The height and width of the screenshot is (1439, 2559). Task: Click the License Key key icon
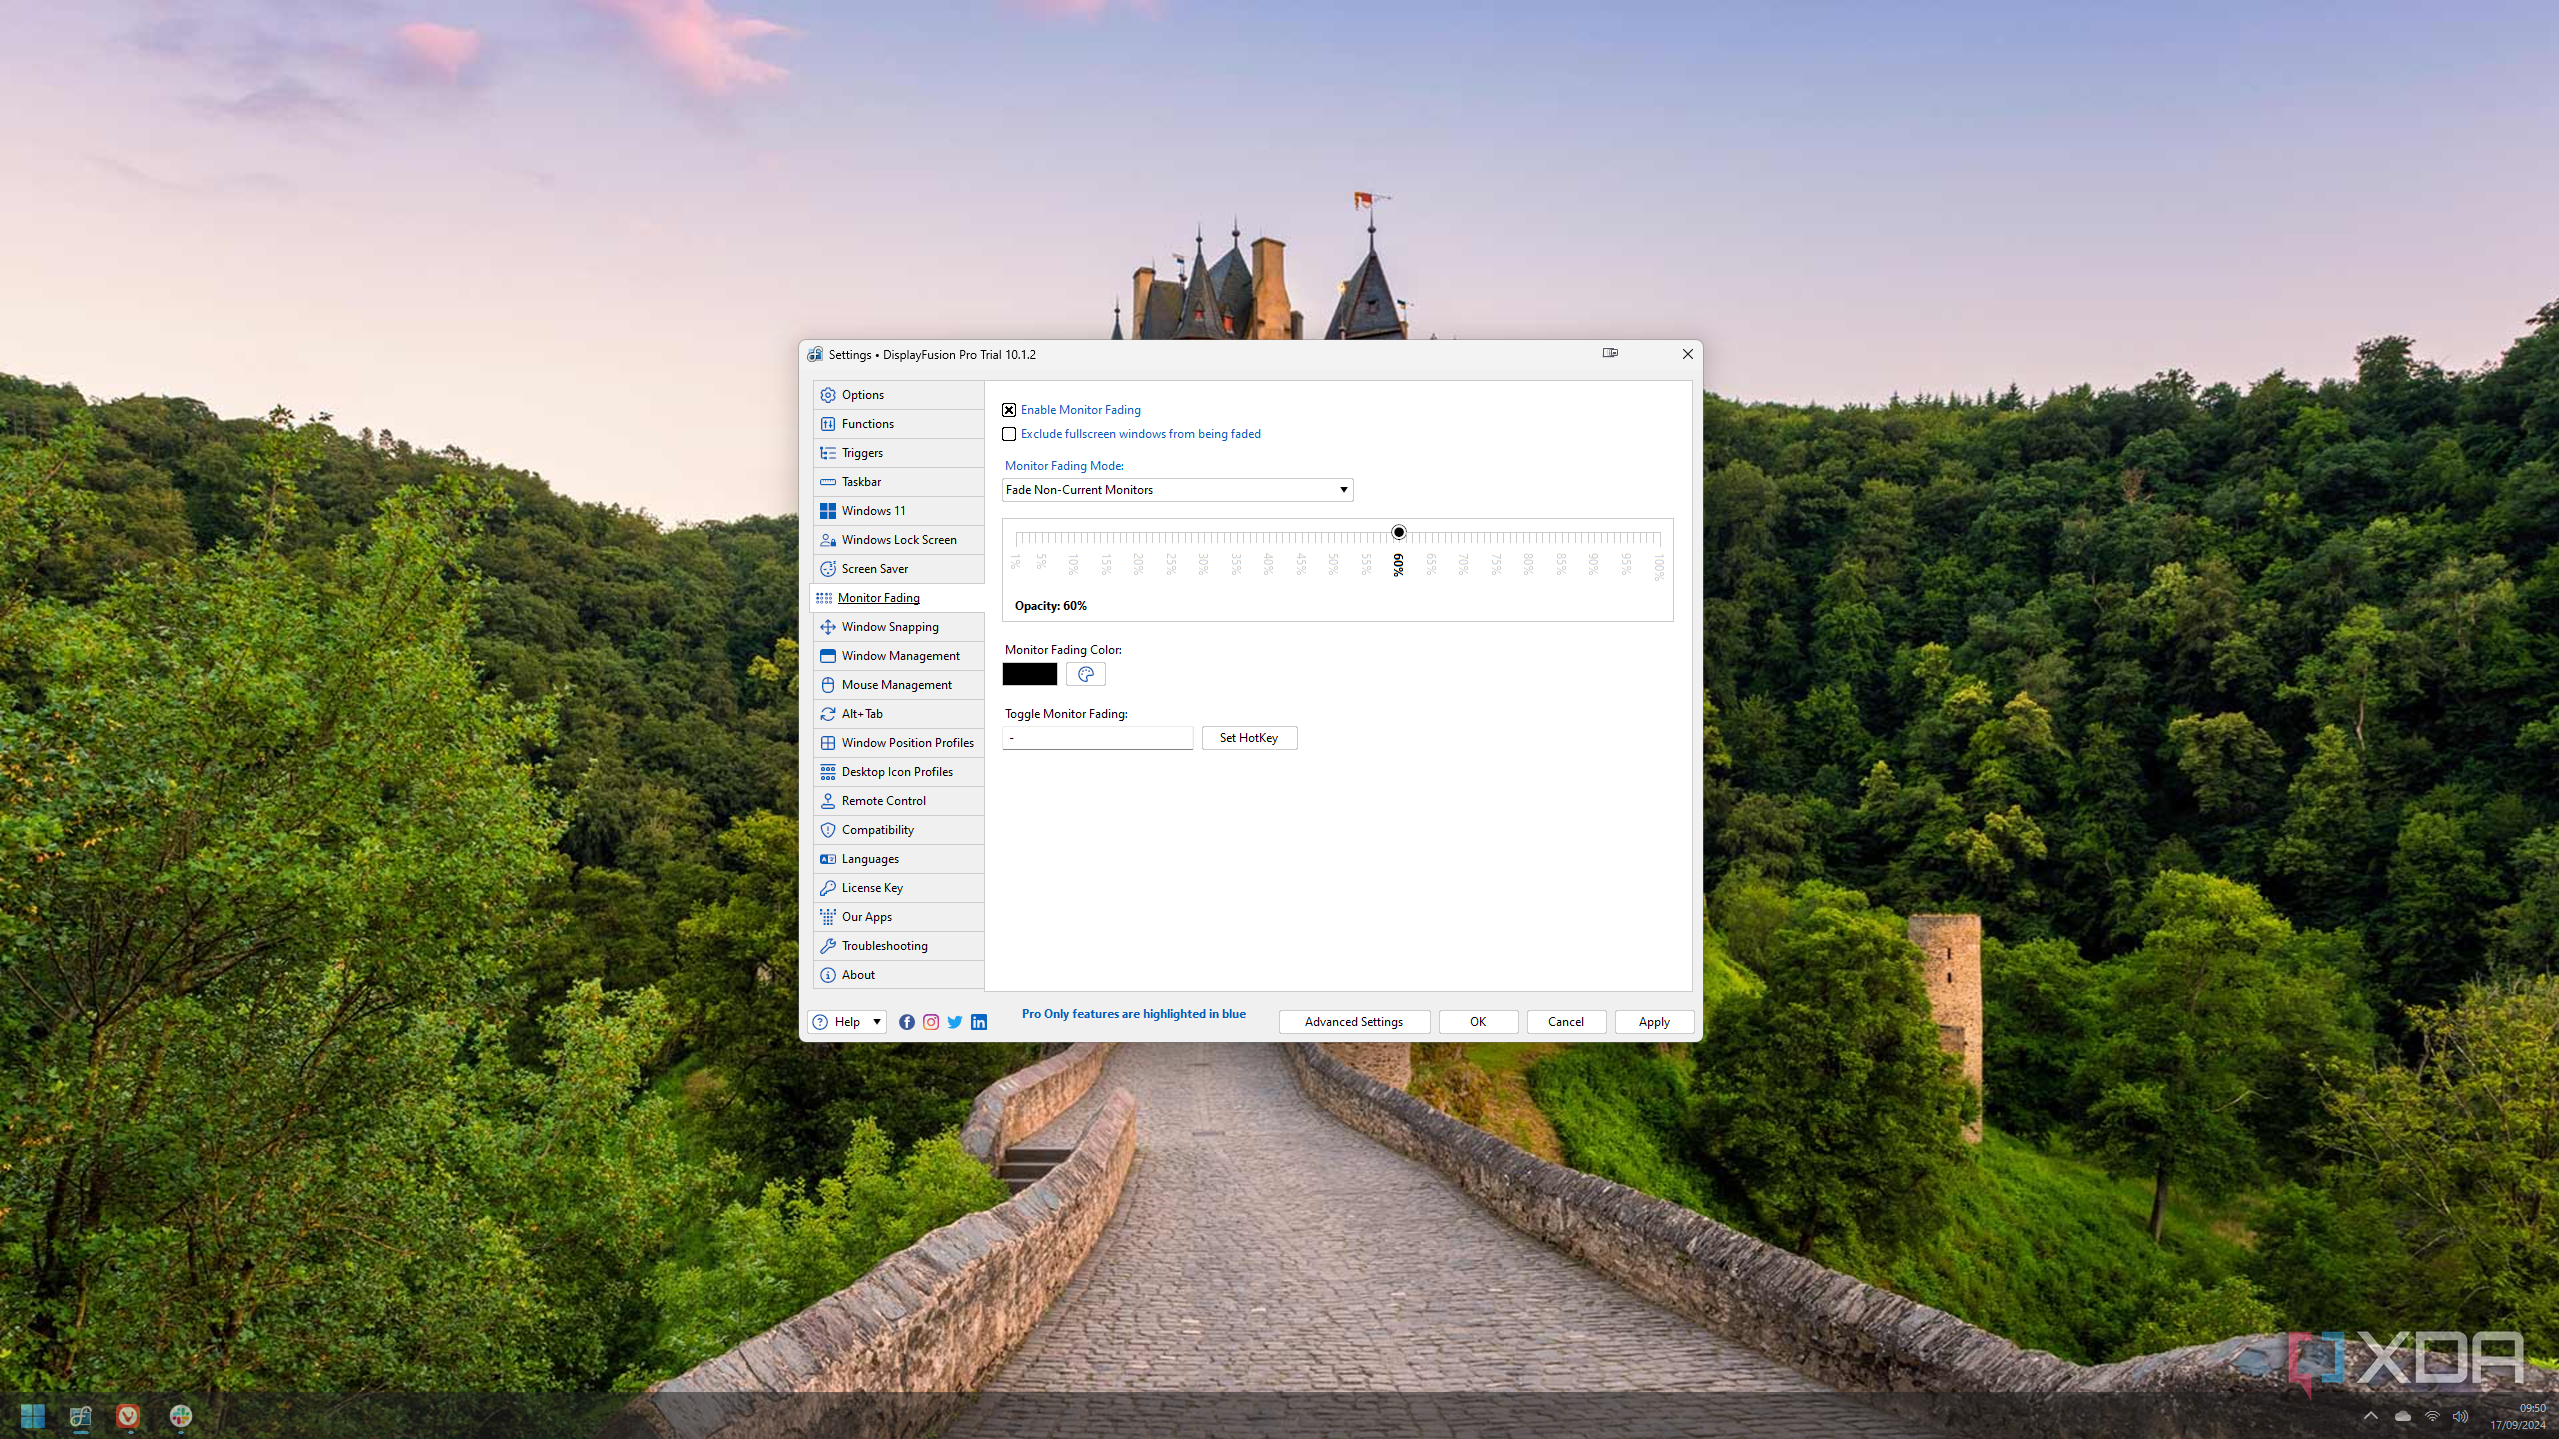[x=828, y=888]
